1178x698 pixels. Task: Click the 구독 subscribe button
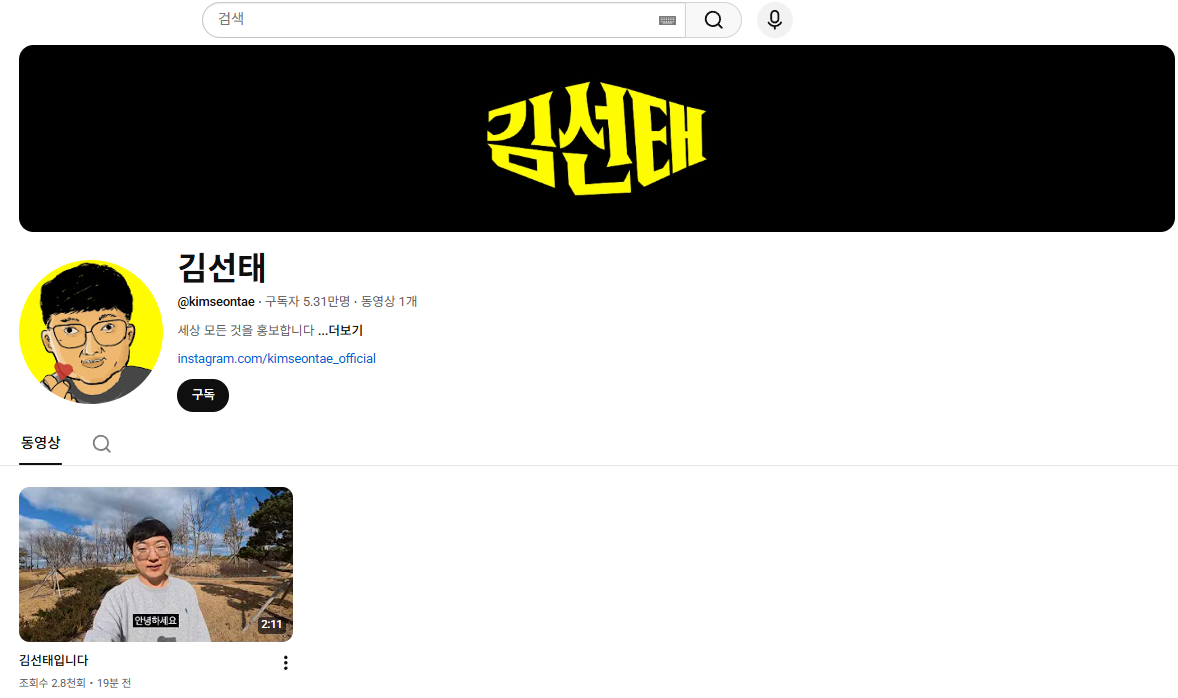click(x=203, y=395)
